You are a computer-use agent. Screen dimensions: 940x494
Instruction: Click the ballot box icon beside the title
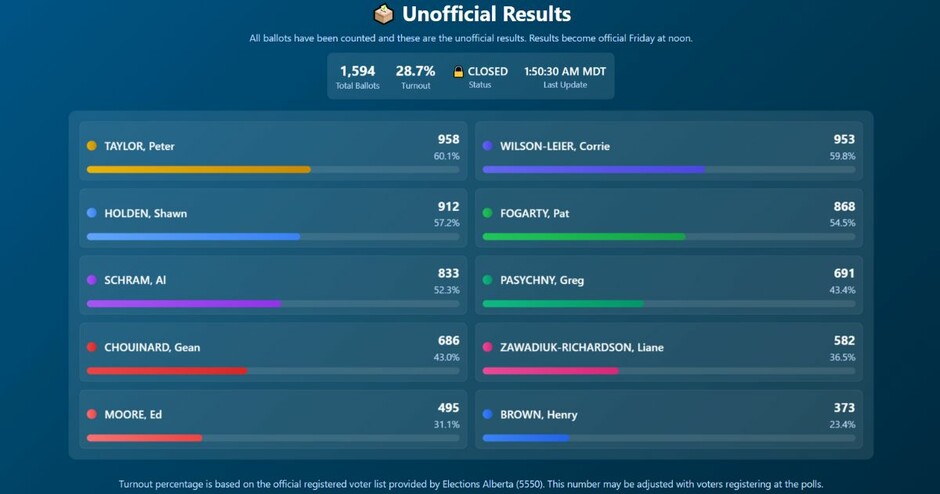[384, 15]
